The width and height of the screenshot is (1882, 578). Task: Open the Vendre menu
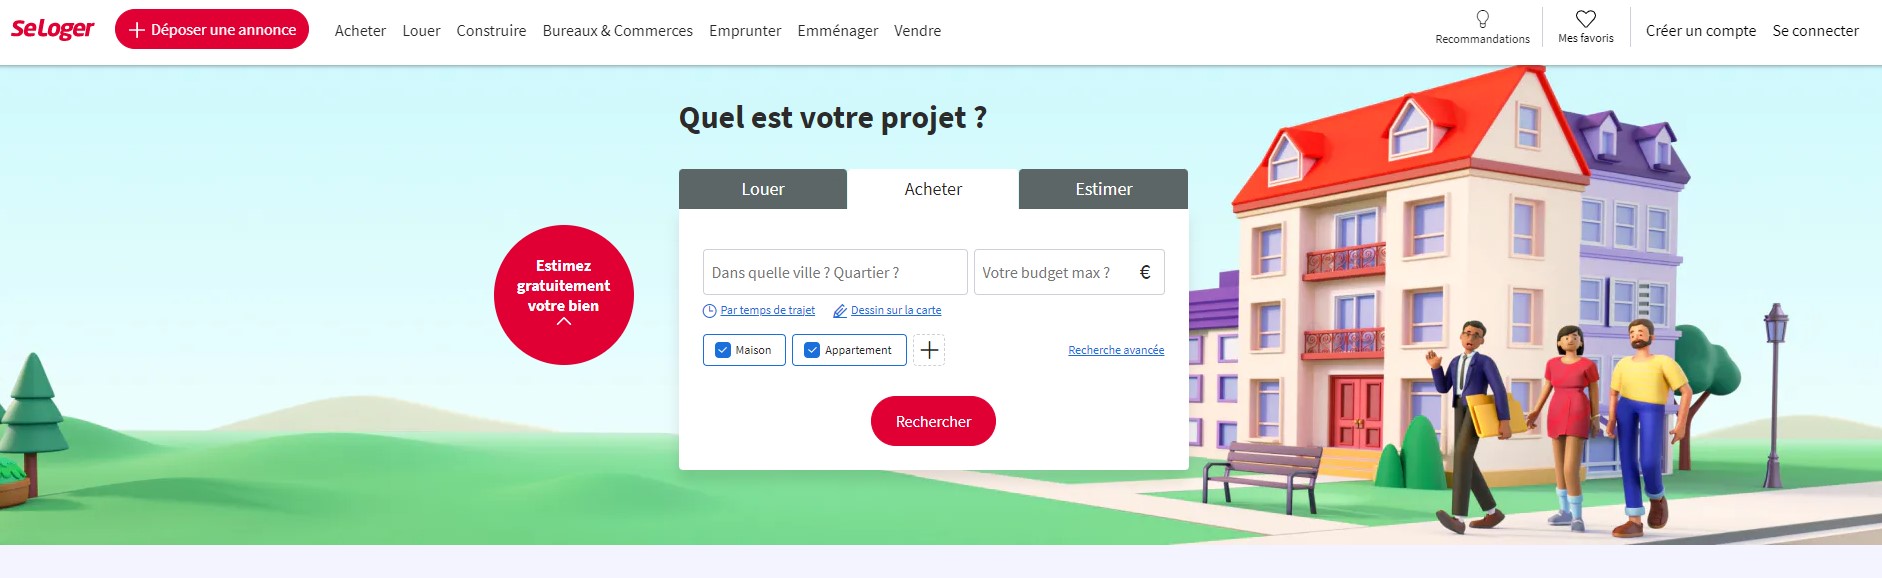917,31
